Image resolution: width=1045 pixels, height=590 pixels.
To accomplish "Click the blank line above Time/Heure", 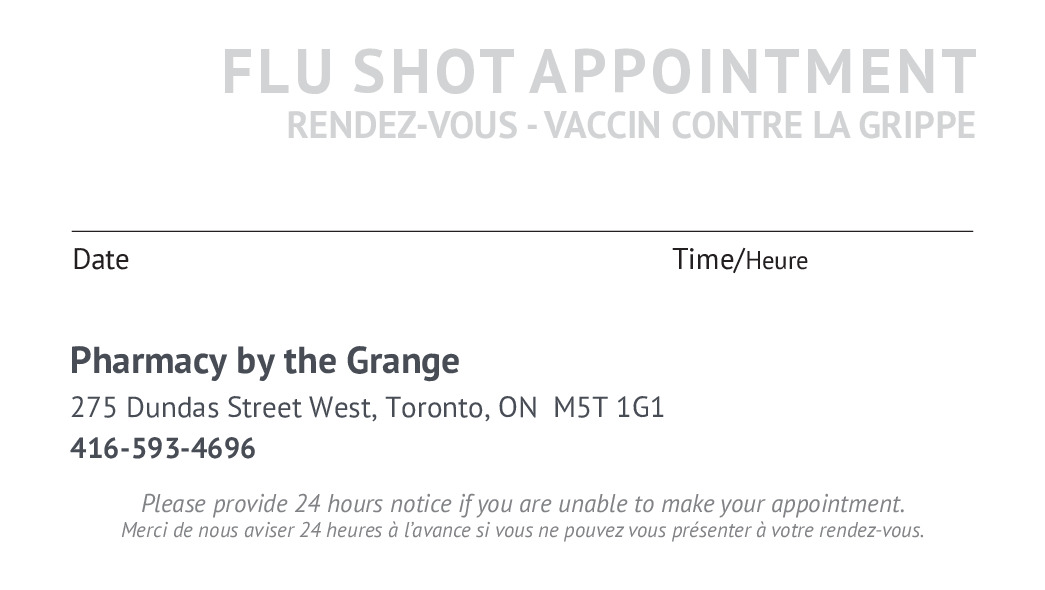I will (x=820, y=231).
